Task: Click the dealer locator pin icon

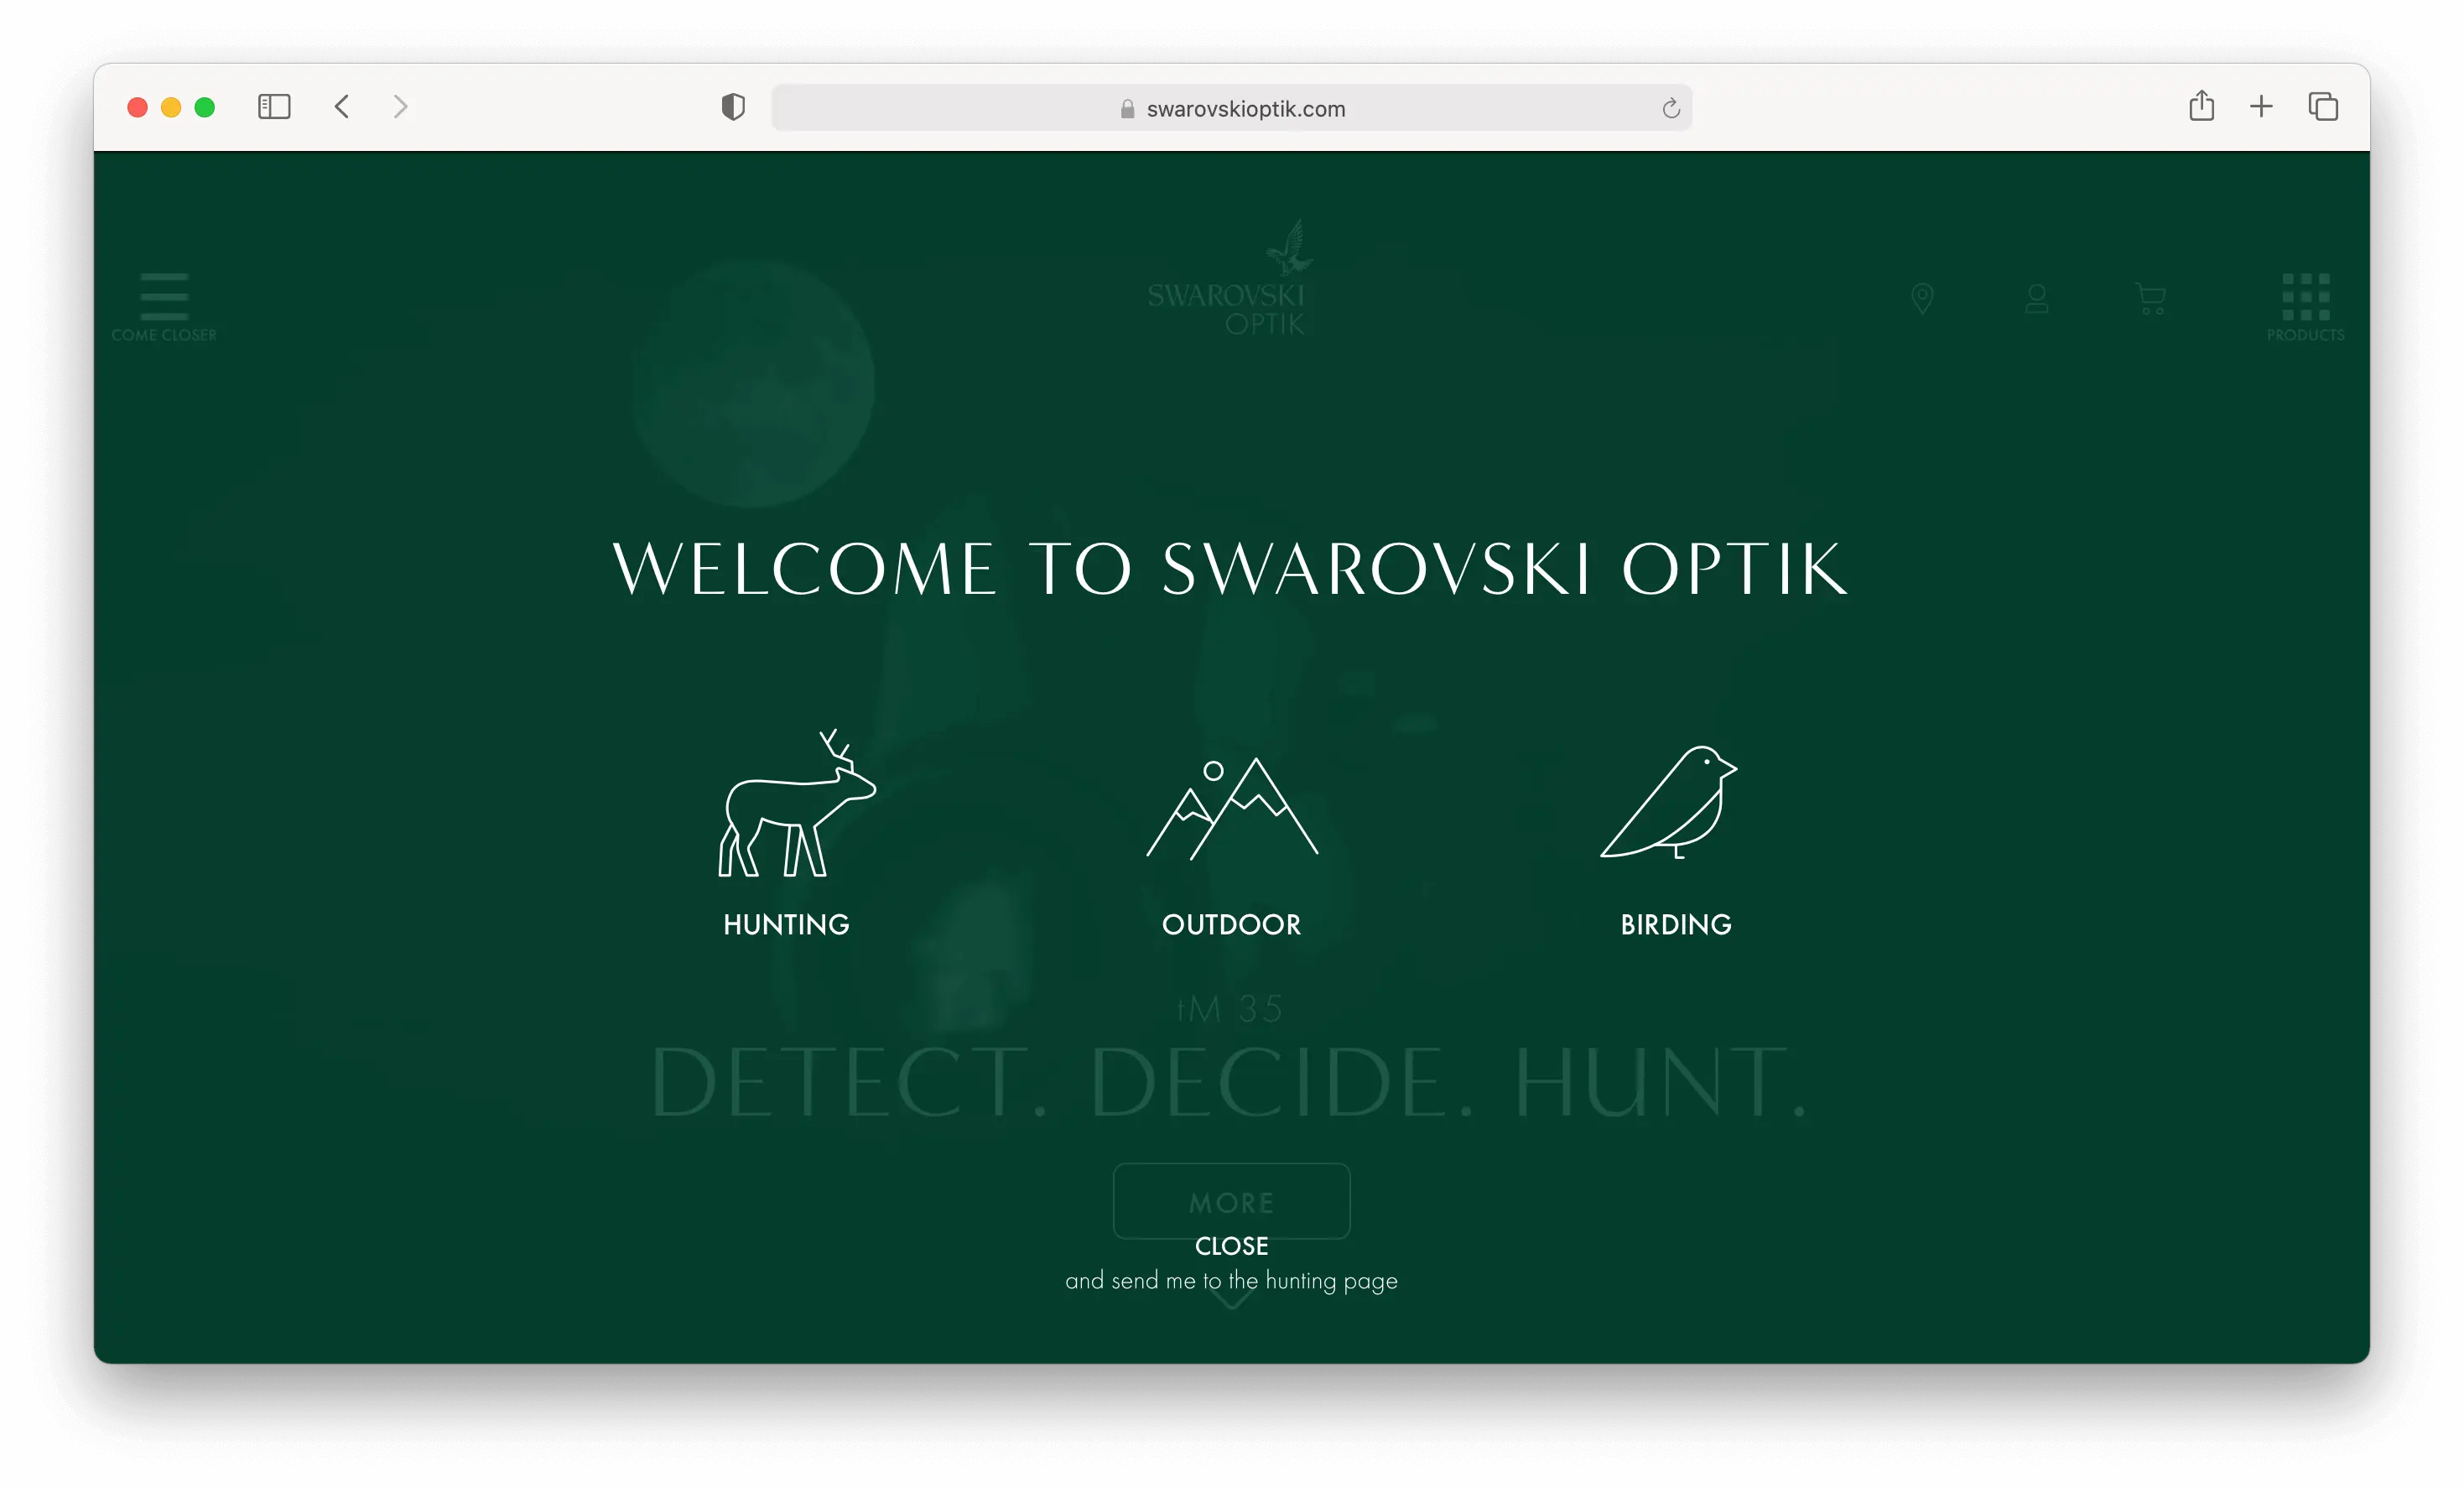Action: (x=1921, y=298)
